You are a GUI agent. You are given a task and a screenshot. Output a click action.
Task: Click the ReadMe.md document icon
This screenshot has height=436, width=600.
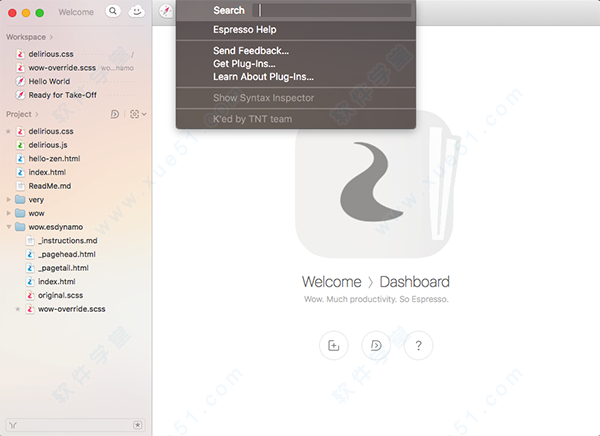click(x=20, y=186)
